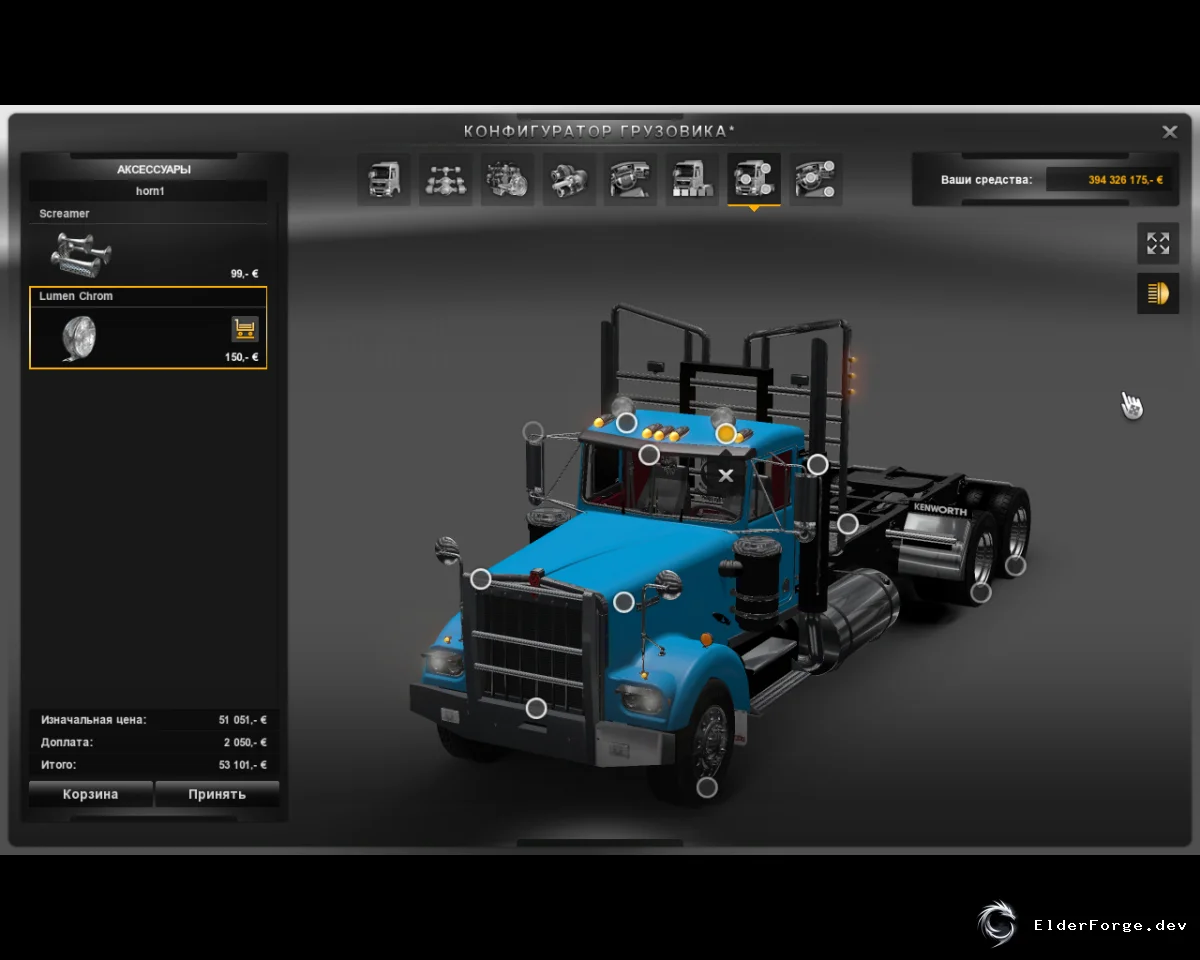
Task: Toggle the fullscreen view icon
Action: [1158, 243]
